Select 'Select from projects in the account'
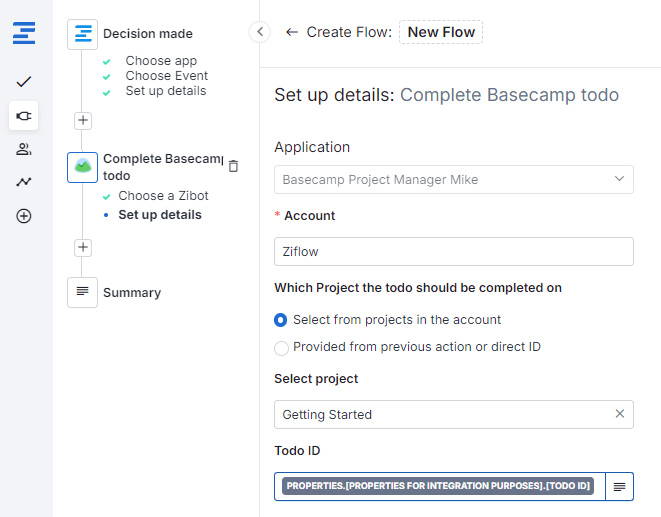 pos(281,320)
